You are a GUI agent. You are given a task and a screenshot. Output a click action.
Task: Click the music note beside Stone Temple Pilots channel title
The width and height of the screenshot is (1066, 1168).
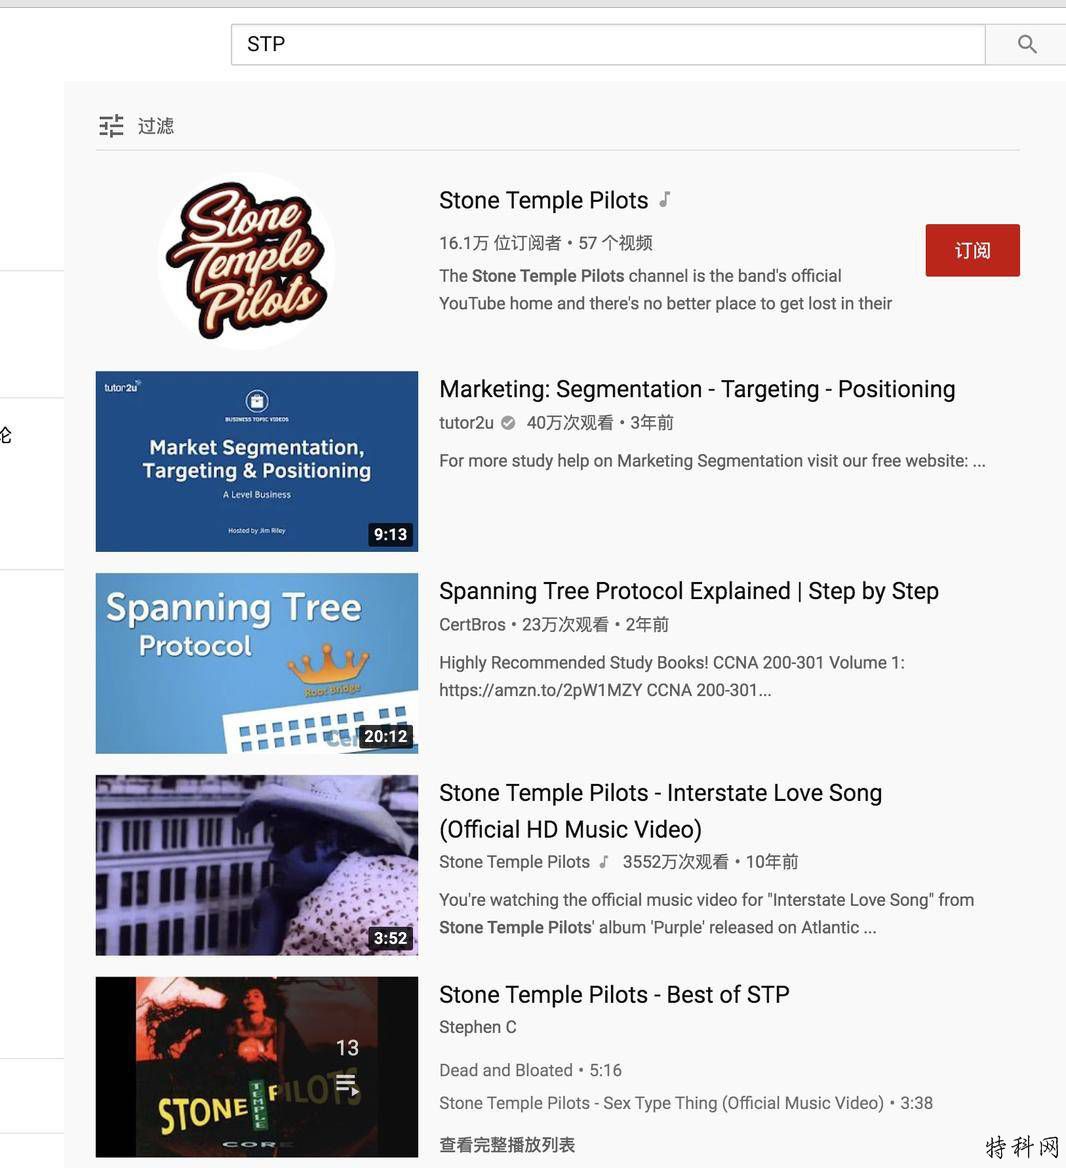(664, 200)
